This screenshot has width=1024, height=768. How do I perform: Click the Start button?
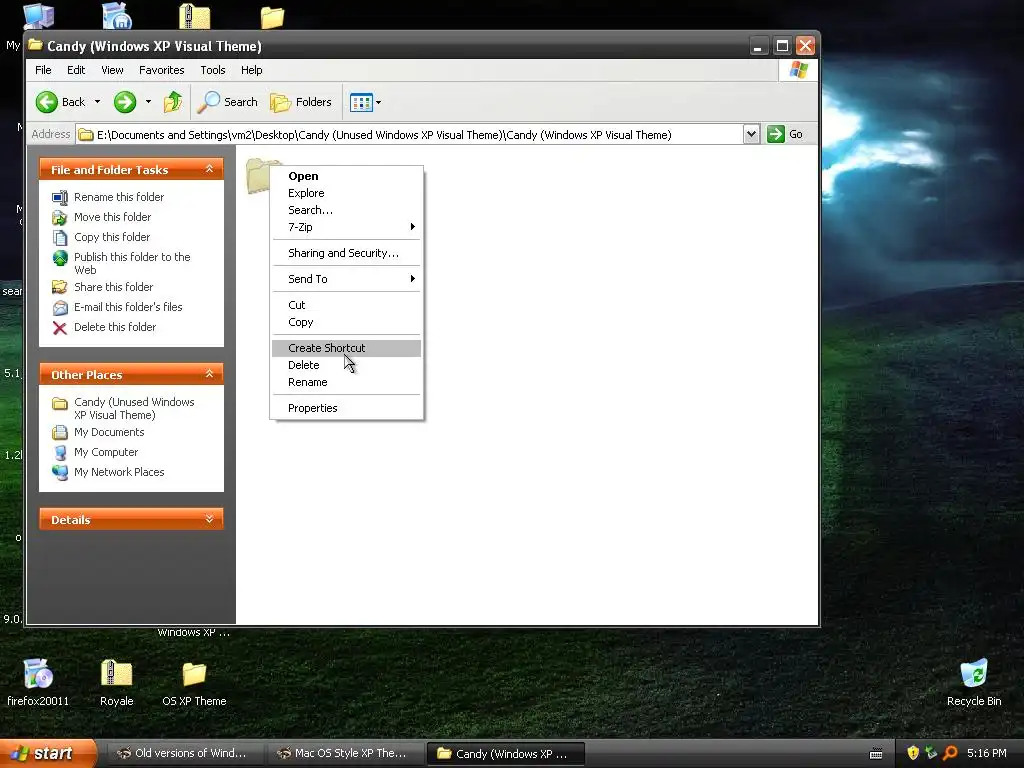coord(47,753)
